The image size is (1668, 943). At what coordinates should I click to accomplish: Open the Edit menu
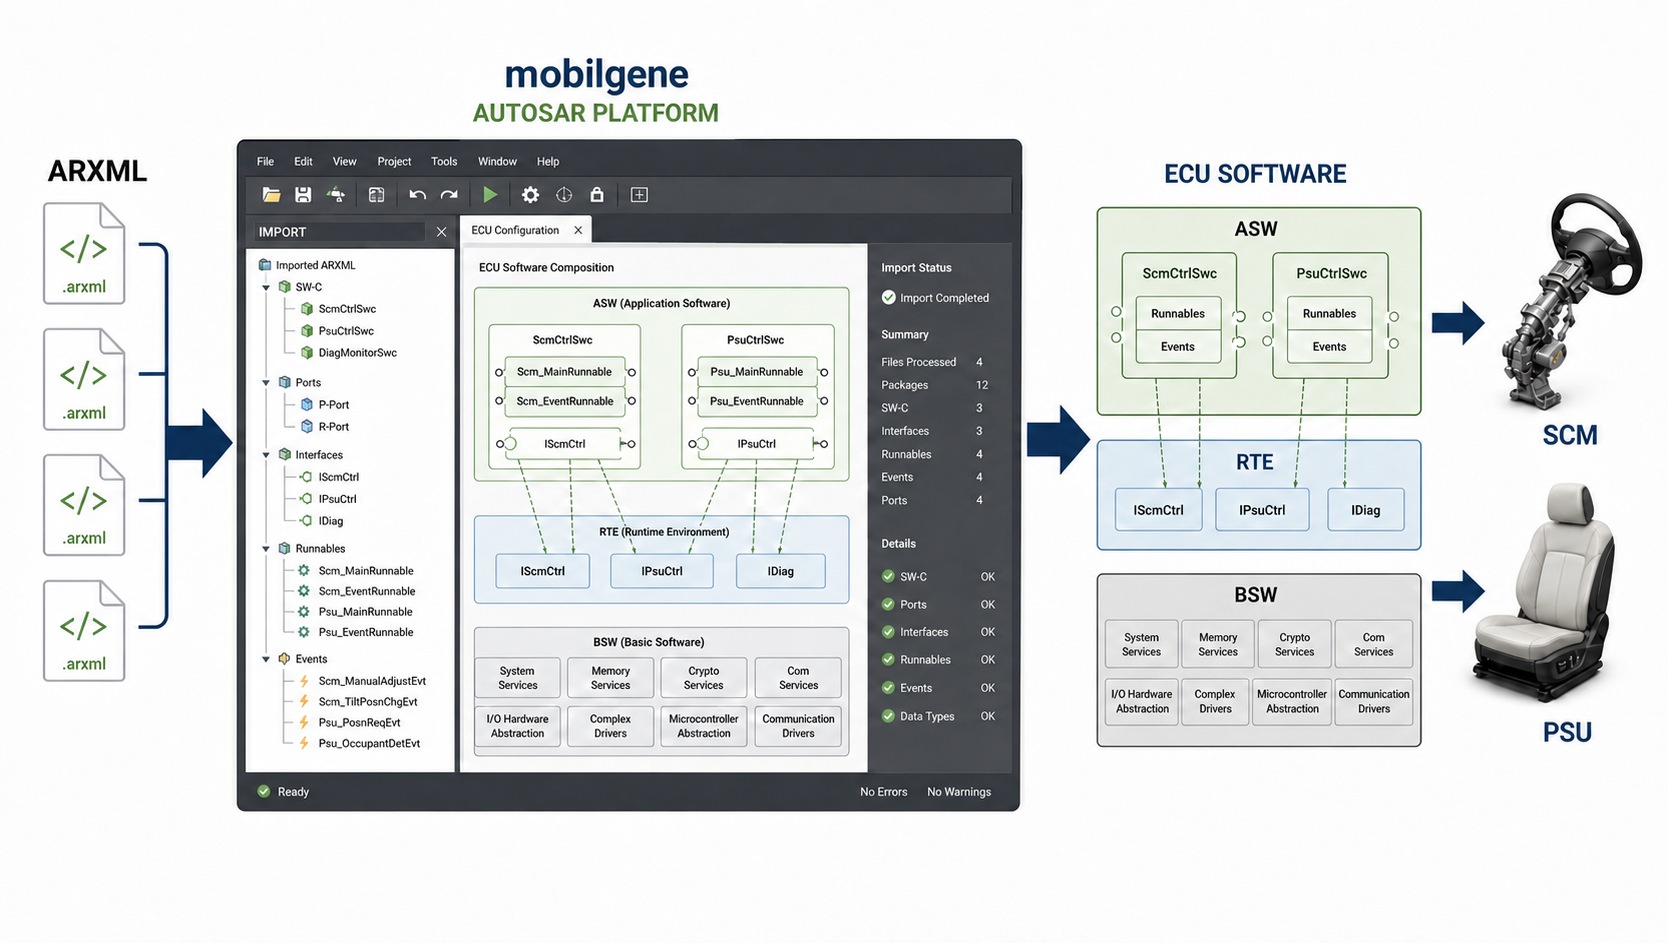point(303,161)
